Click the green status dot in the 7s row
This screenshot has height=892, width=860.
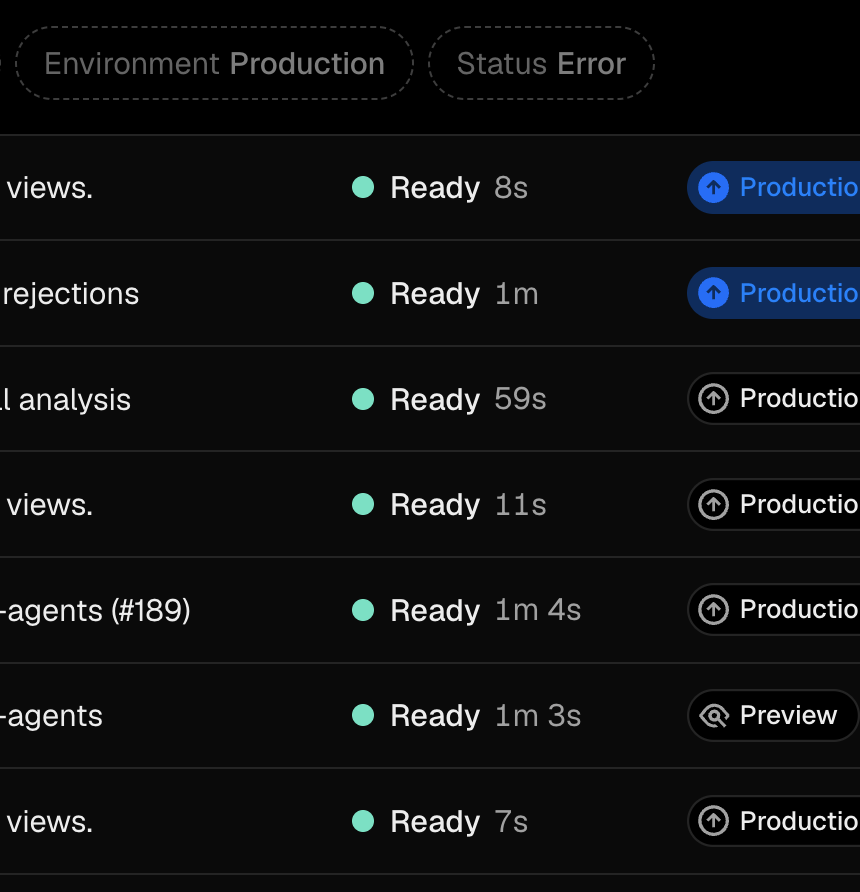tap(363, 821)
